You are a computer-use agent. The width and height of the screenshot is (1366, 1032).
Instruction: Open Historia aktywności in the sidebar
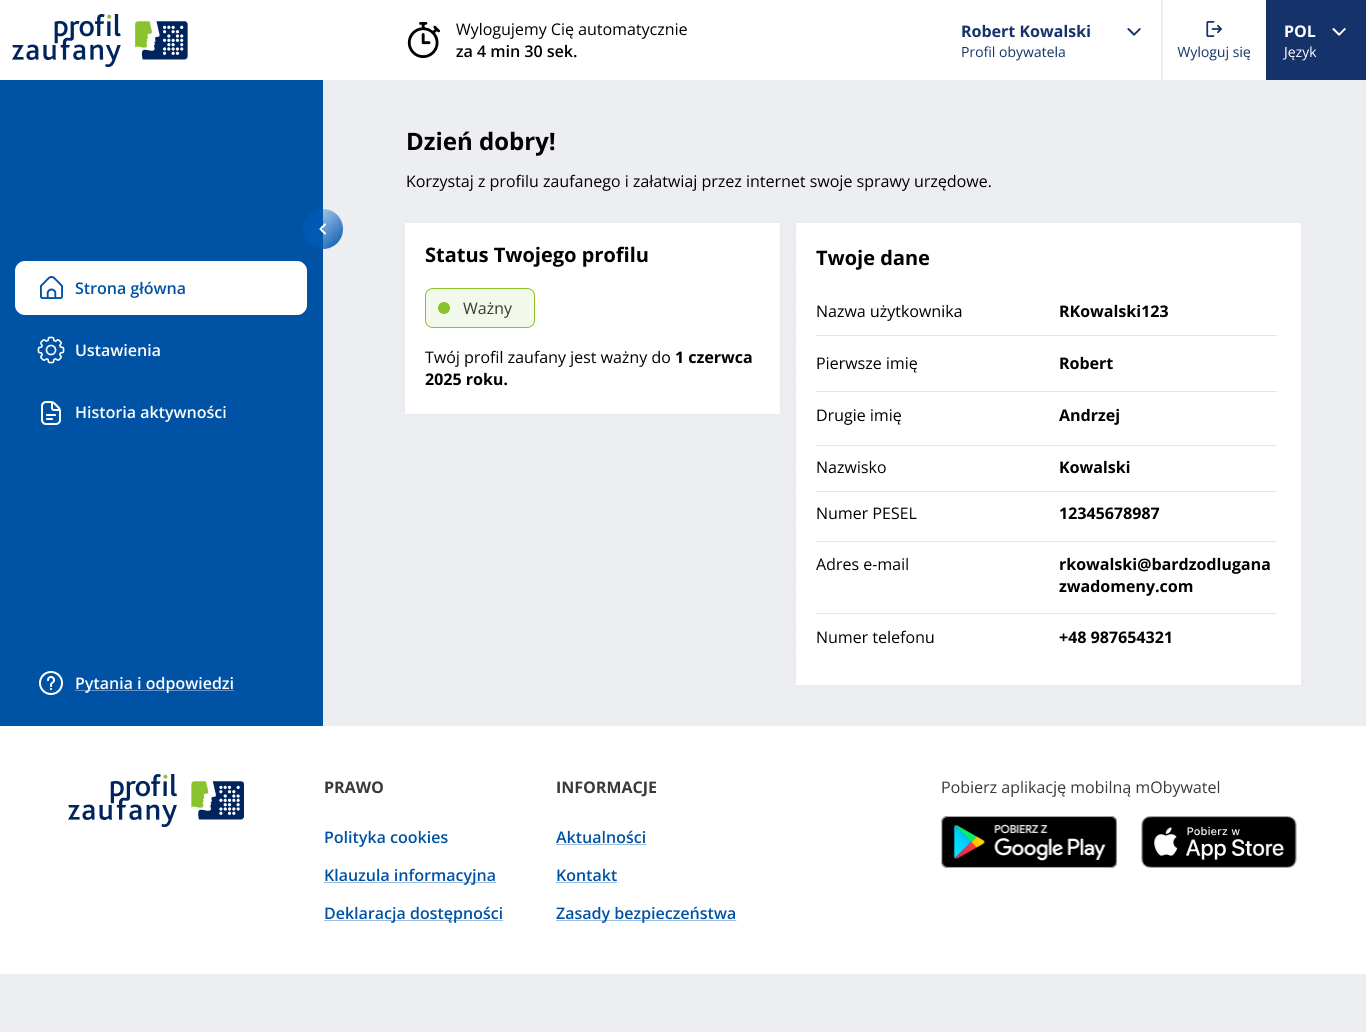[150, 412]
